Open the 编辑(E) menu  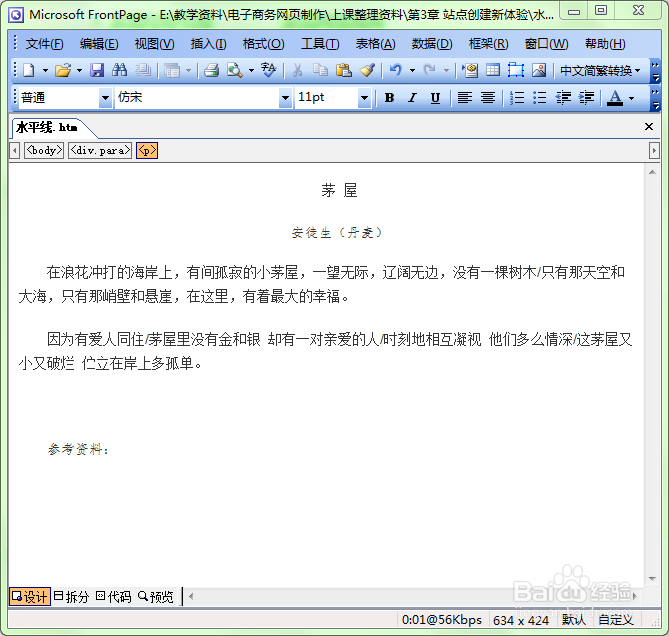point(99,44)
